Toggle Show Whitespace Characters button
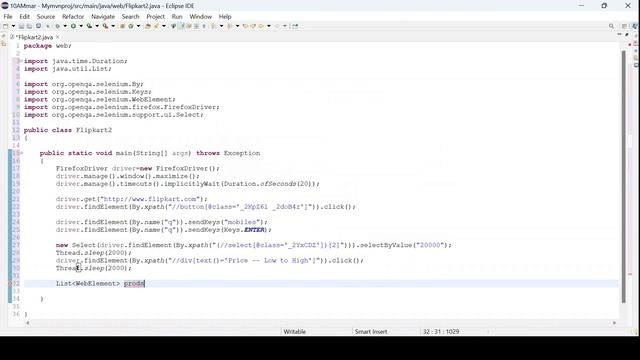640x360 pixels. (x=204, y=26)
